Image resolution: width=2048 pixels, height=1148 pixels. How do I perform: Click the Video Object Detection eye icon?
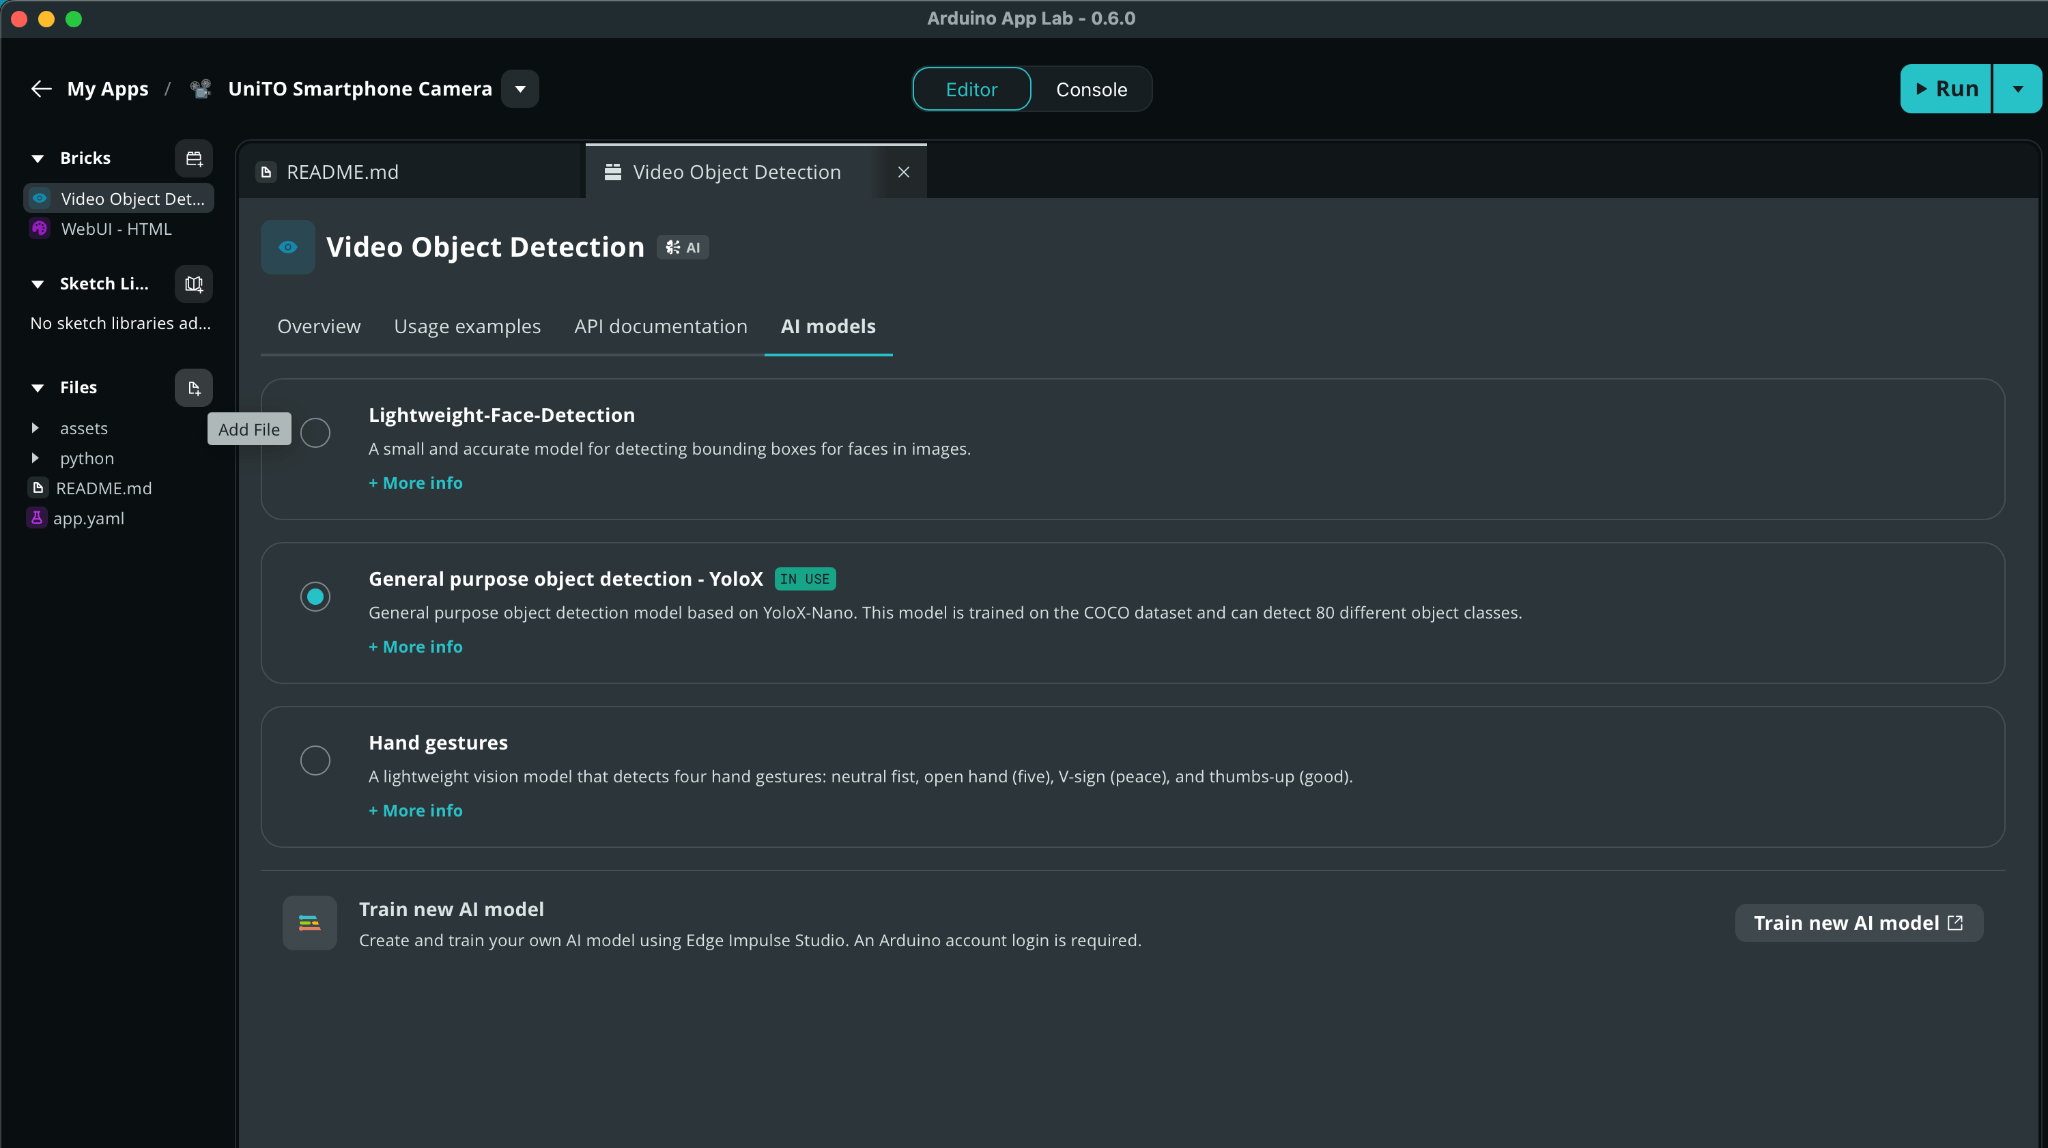click(x=288, y=247)
